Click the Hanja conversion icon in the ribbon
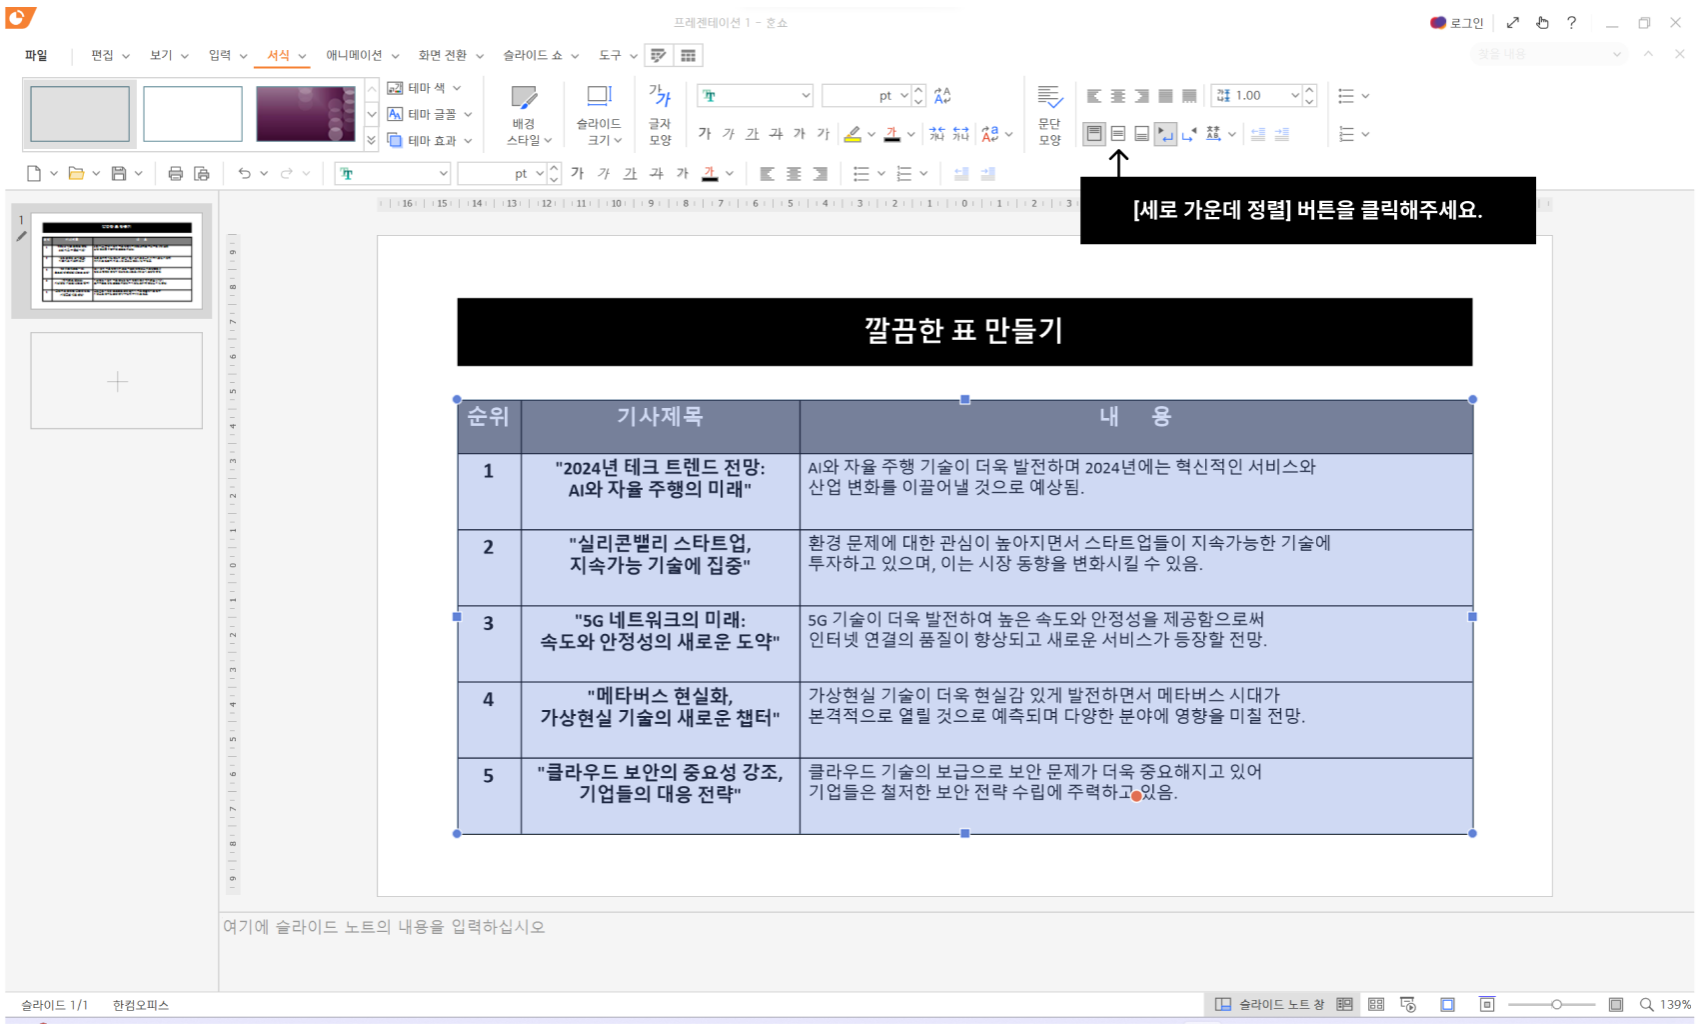 pos(1213,134)
